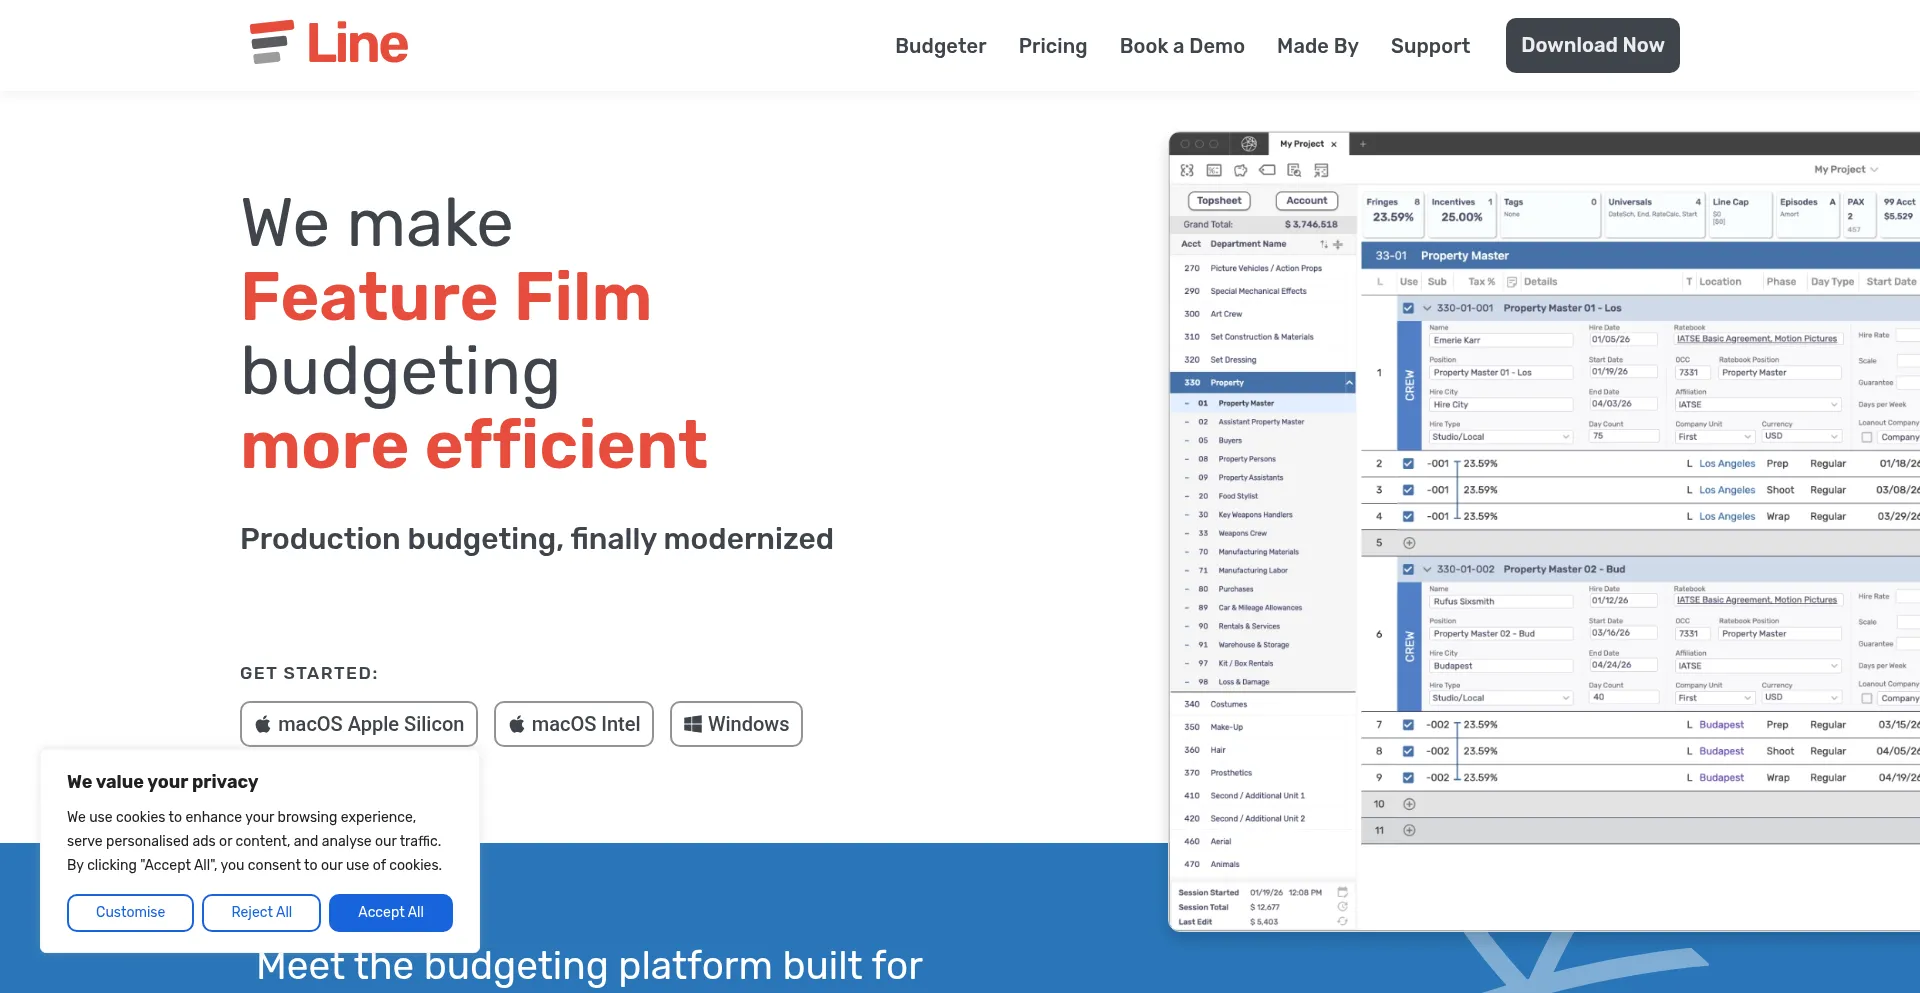Viewport: 1920px width, 993px height.
Task: Download the Windows build
Action: coord(736,724)
